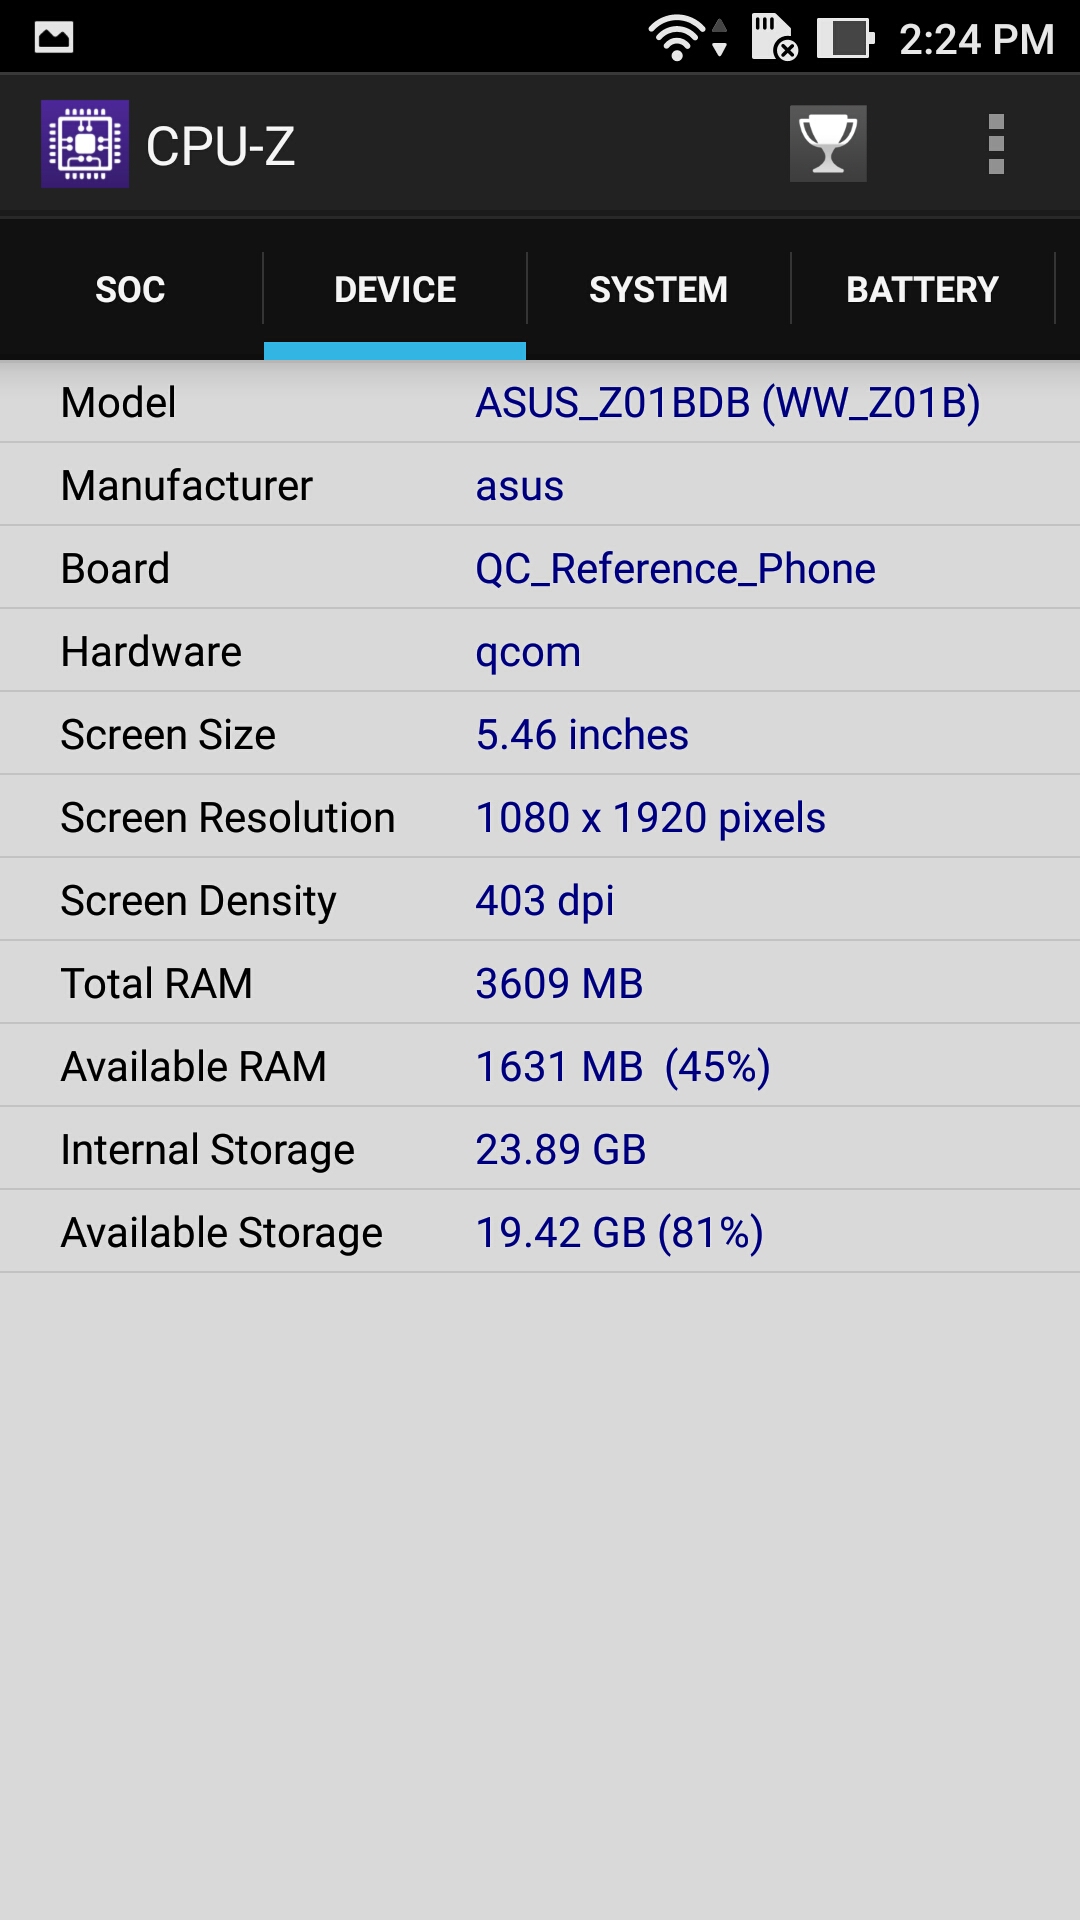Image resolution: width=1080 pixels, height=1920 pixels.
Task: Select the DEVICE tab
Action: tap(395, 290)
